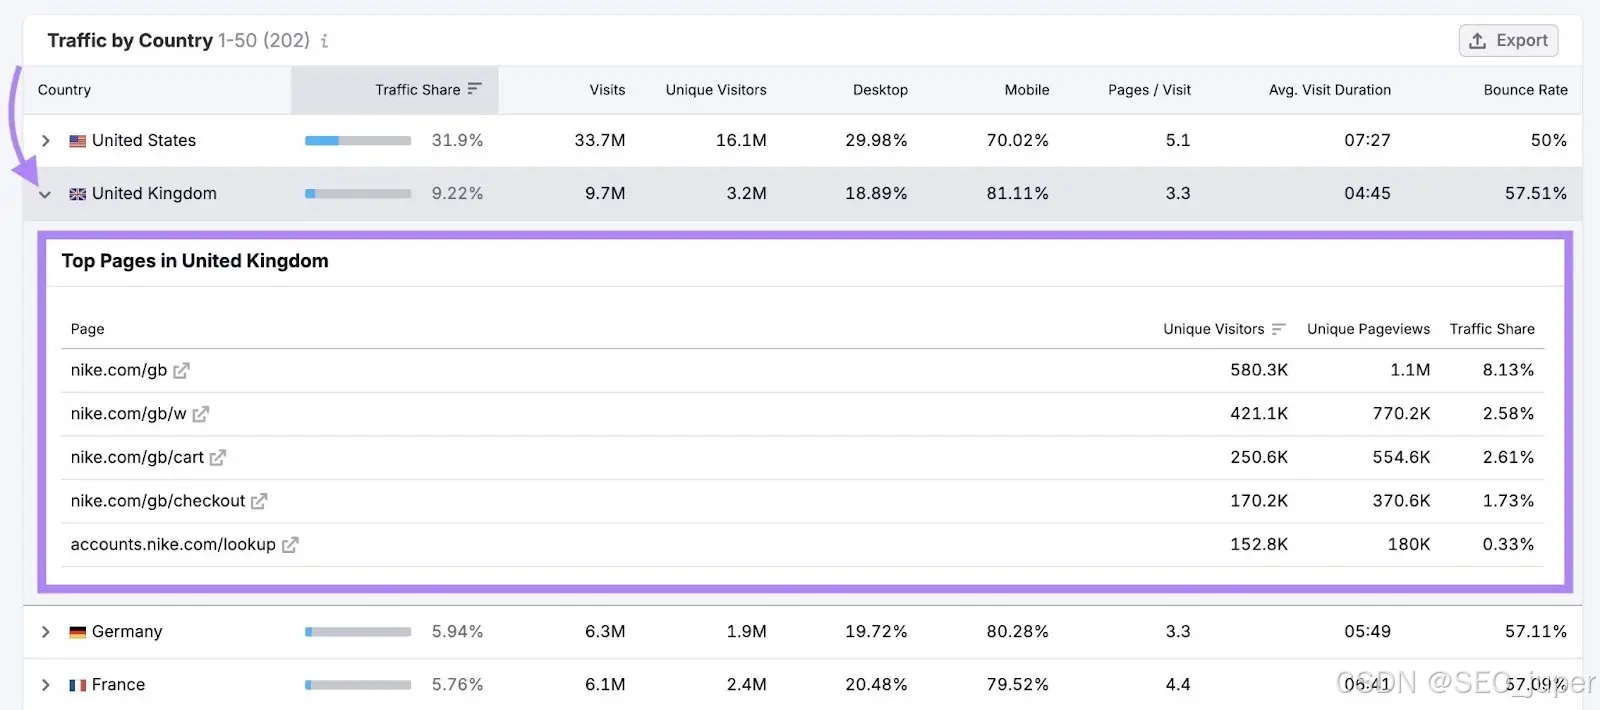
Task: Open external link icon for nike.com/gb/cart
Action: pos(218,458)
